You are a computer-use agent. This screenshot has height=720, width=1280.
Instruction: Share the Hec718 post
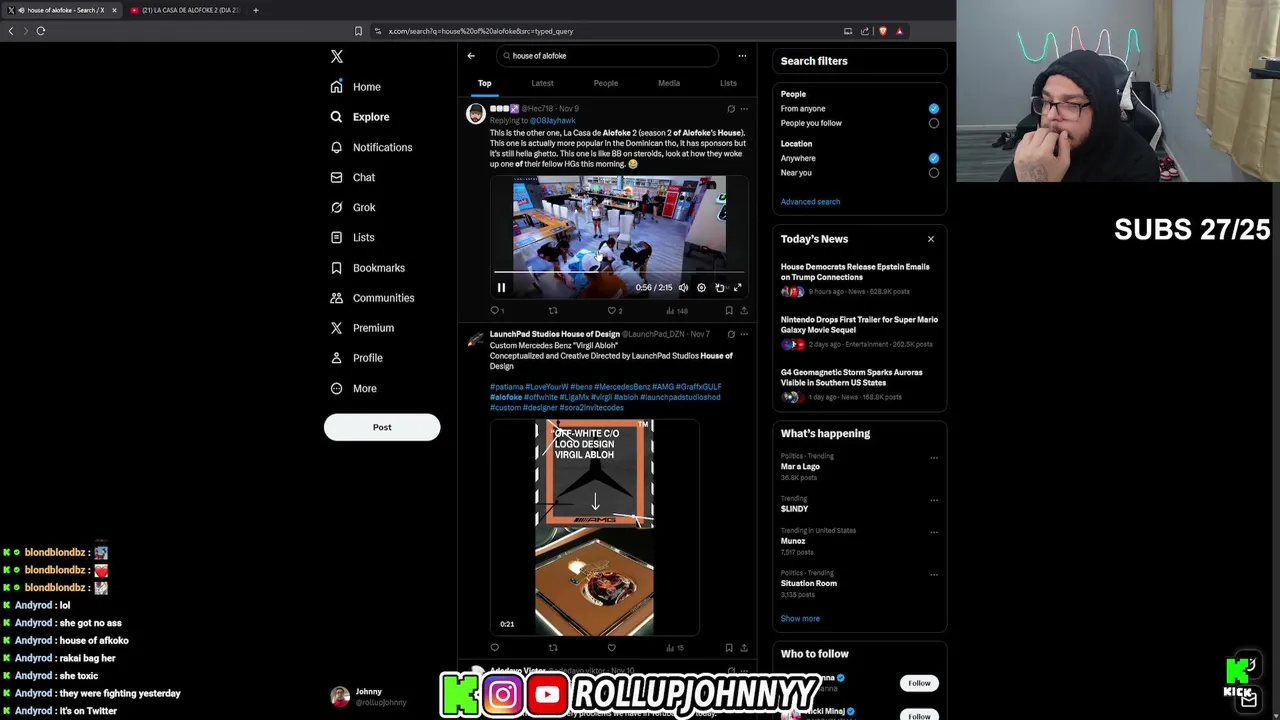(x=744, y=311)
